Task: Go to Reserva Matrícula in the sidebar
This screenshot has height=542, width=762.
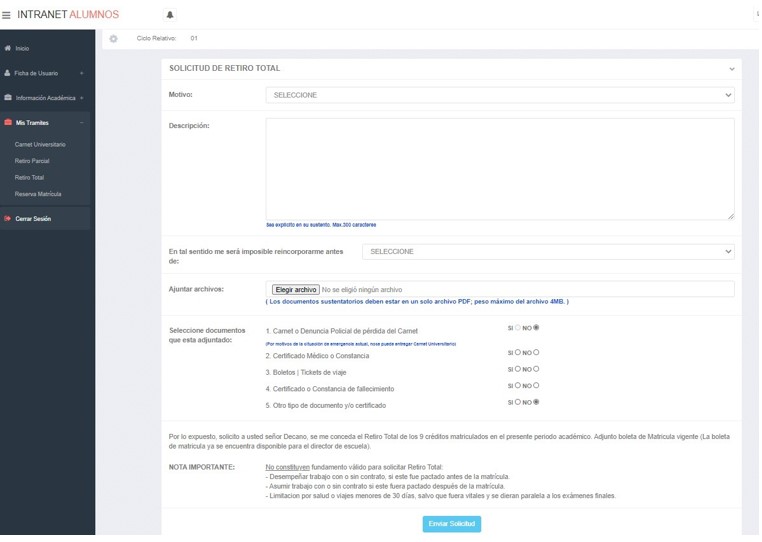Action: [38, 194]
